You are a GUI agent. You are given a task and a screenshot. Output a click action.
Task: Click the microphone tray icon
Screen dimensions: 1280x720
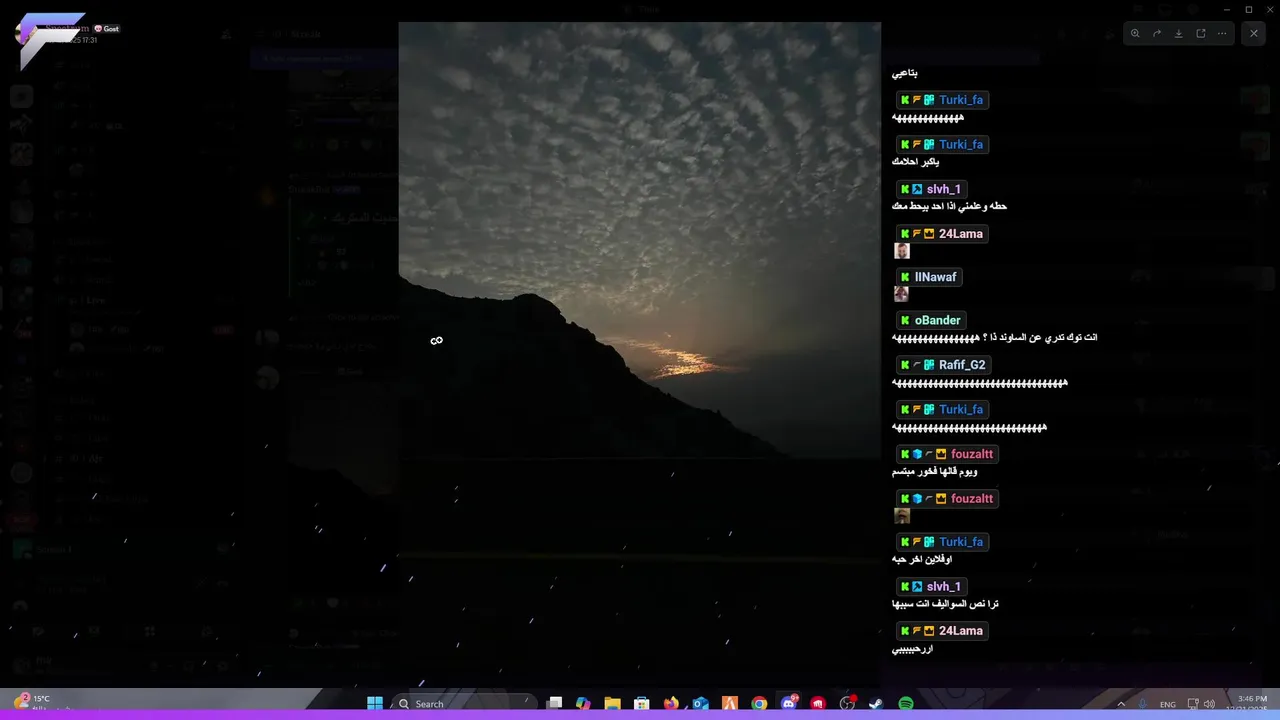1143,704
